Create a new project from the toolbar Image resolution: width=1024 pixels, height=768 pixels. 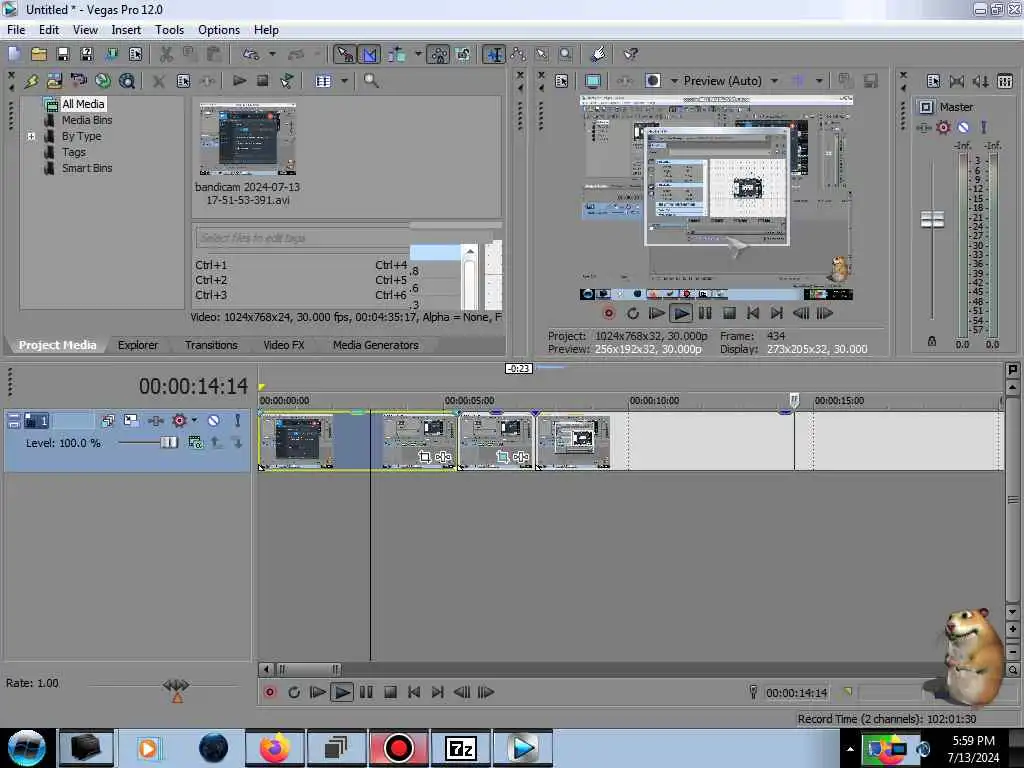tap(14, 54)
